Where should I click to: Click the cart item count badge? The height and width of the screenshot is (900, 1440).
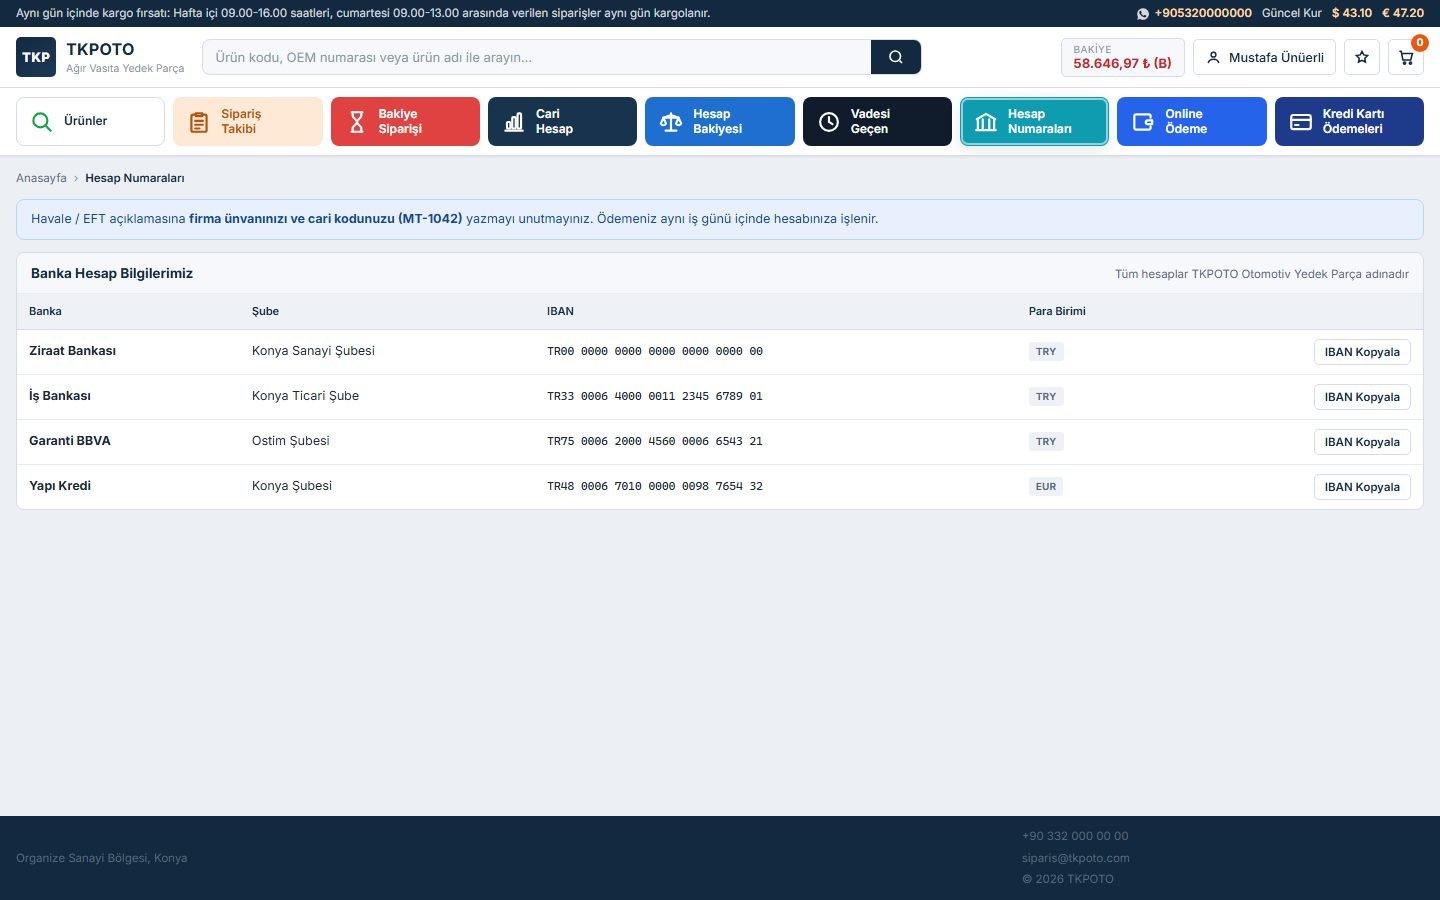[1419, 42]
